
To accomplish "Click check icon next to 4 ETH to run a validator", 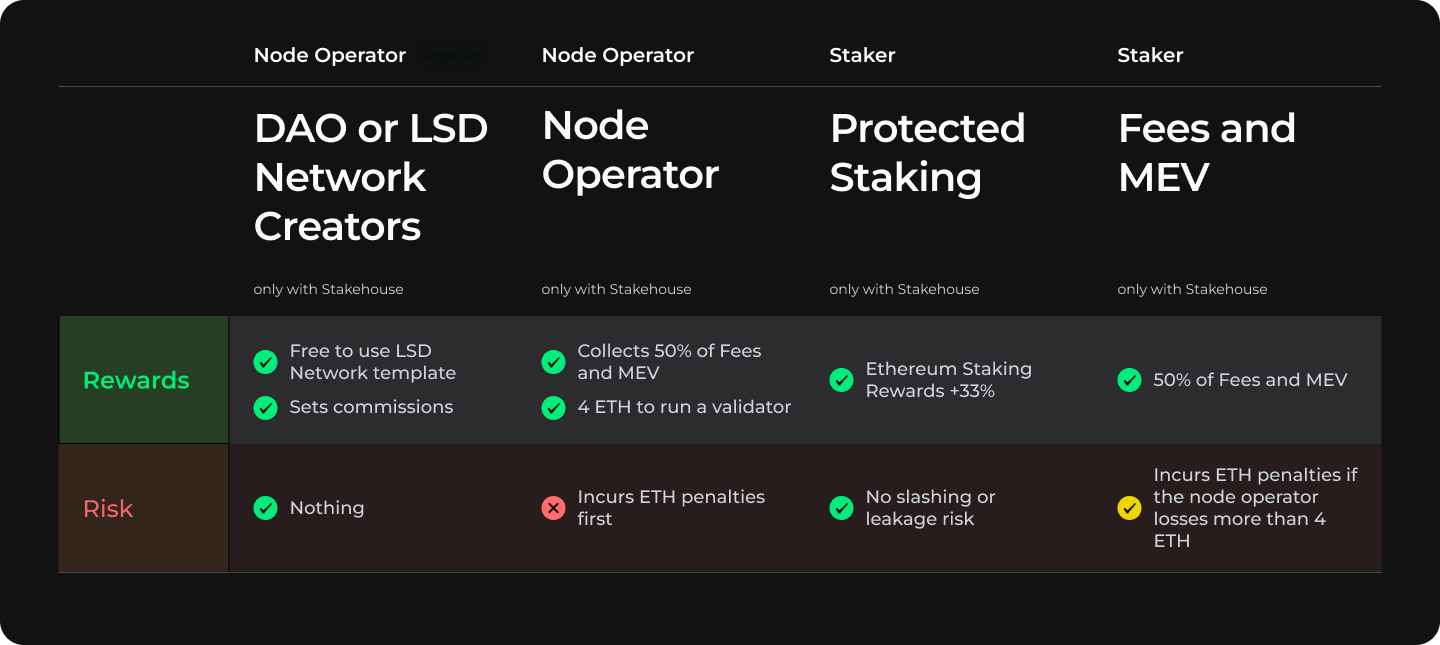I will tap(553, 407).
